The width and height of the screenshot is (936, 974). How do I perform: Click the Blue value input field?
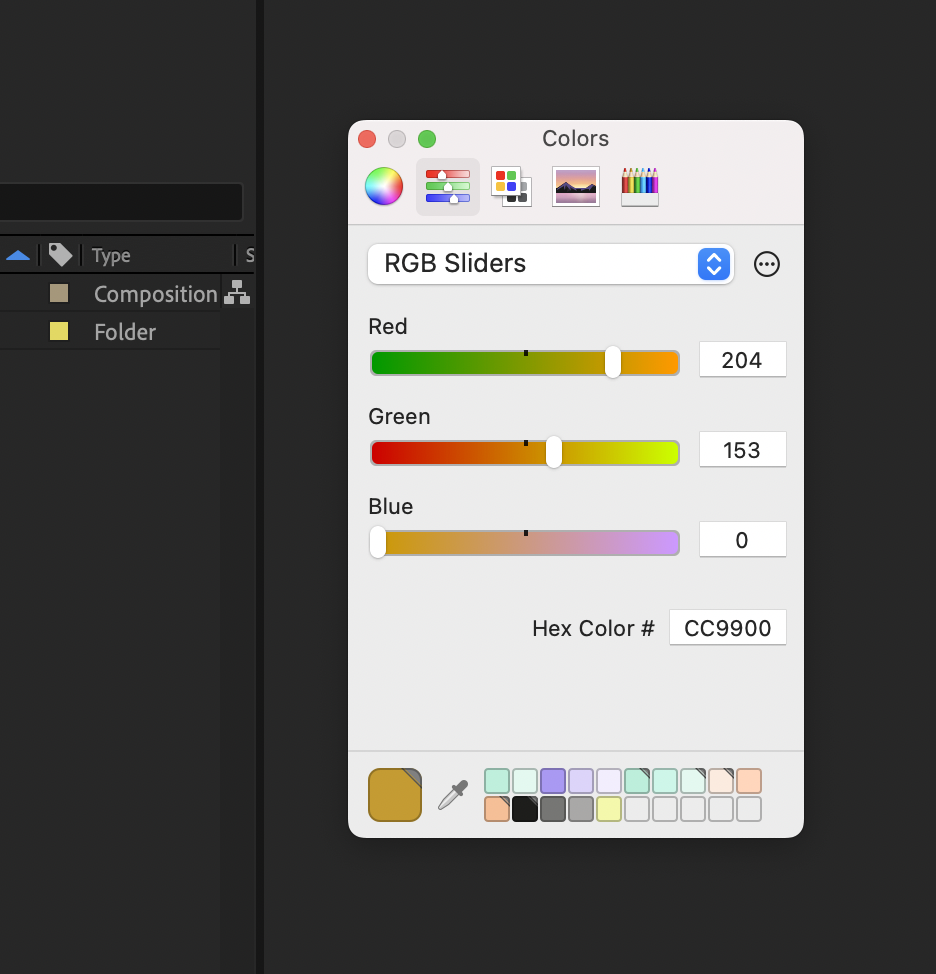[742, 539]
